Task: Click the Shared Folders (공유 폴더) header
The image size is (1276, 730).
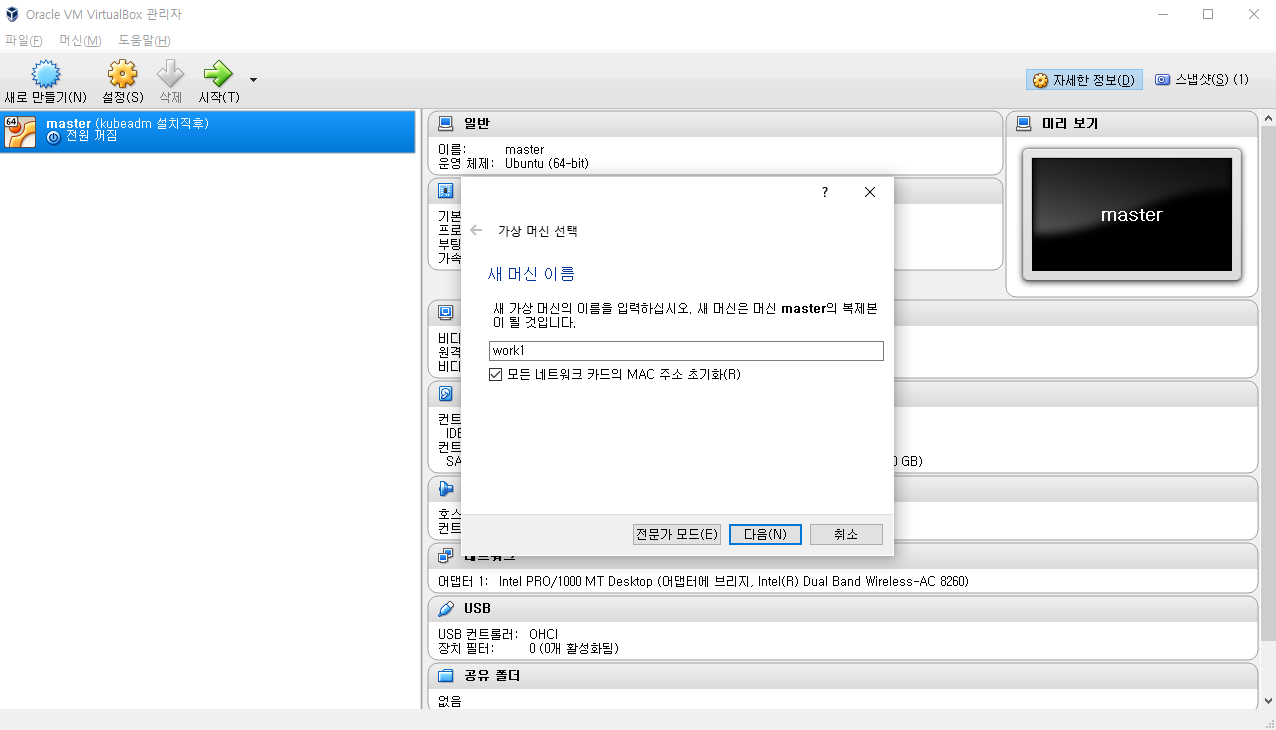Action: coord(492,676)
